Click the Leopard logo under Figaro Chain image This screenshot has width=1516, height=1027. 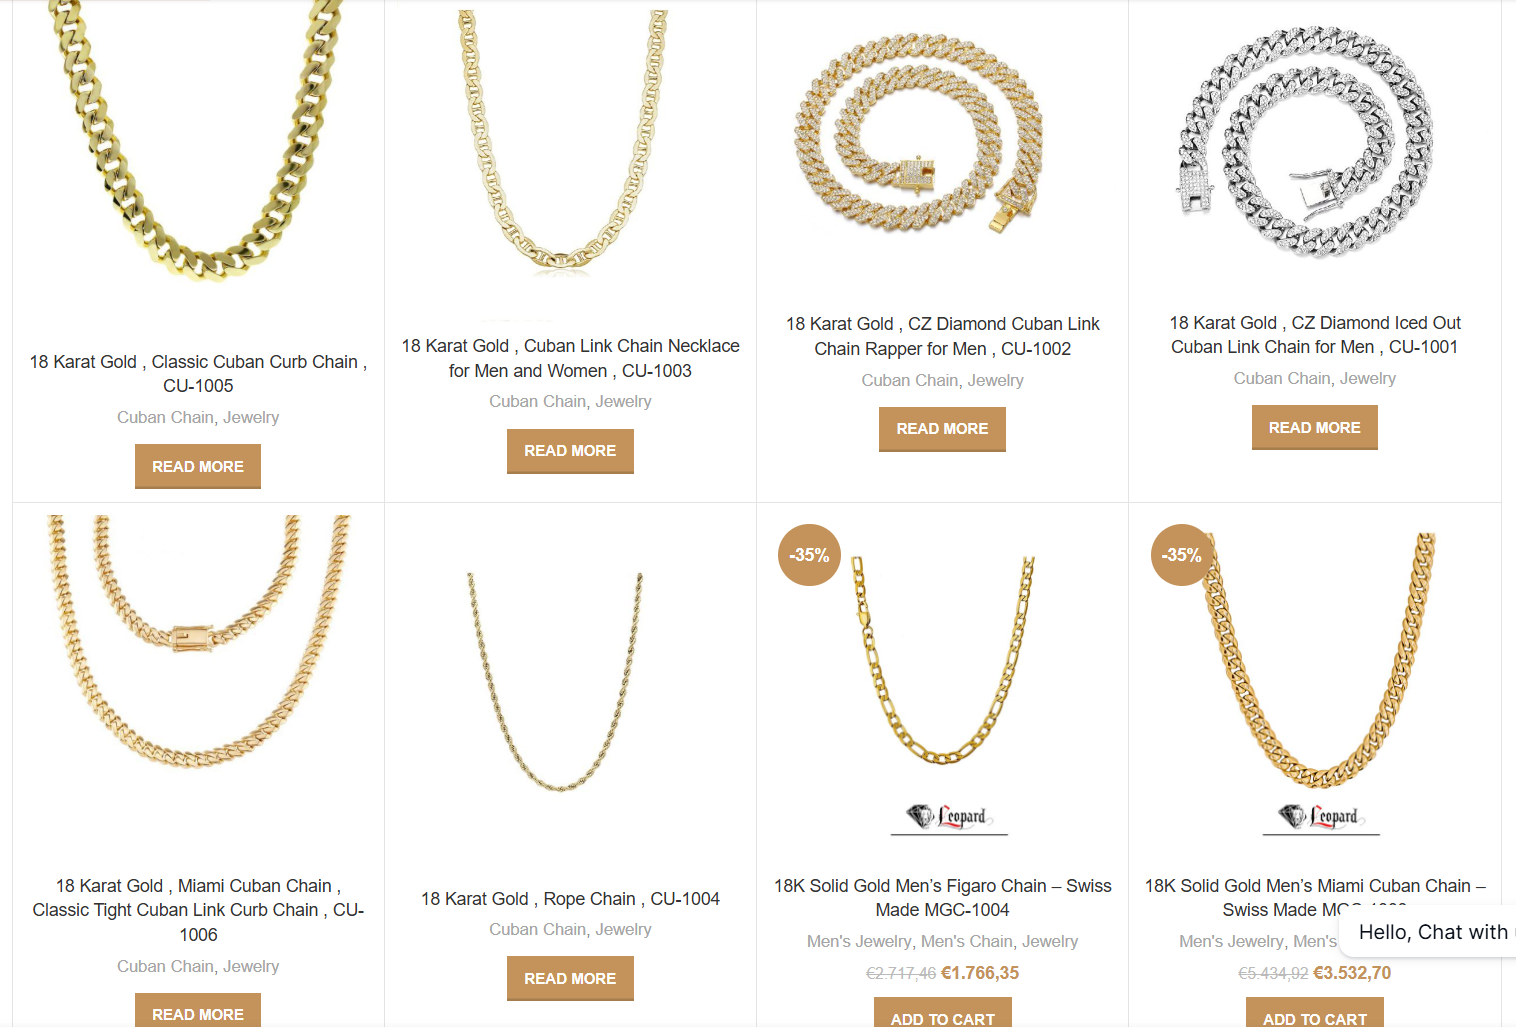(948, 818)
